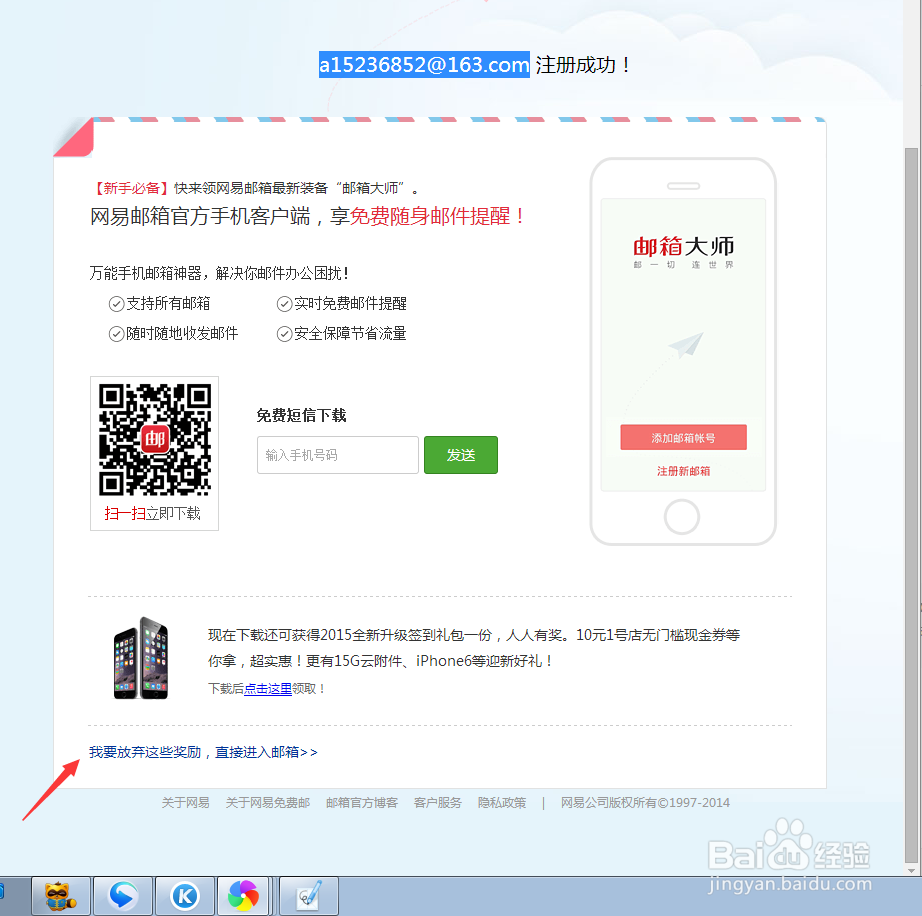
Task: Click the highlighted a15236852@163.com address
Action: 424,65
